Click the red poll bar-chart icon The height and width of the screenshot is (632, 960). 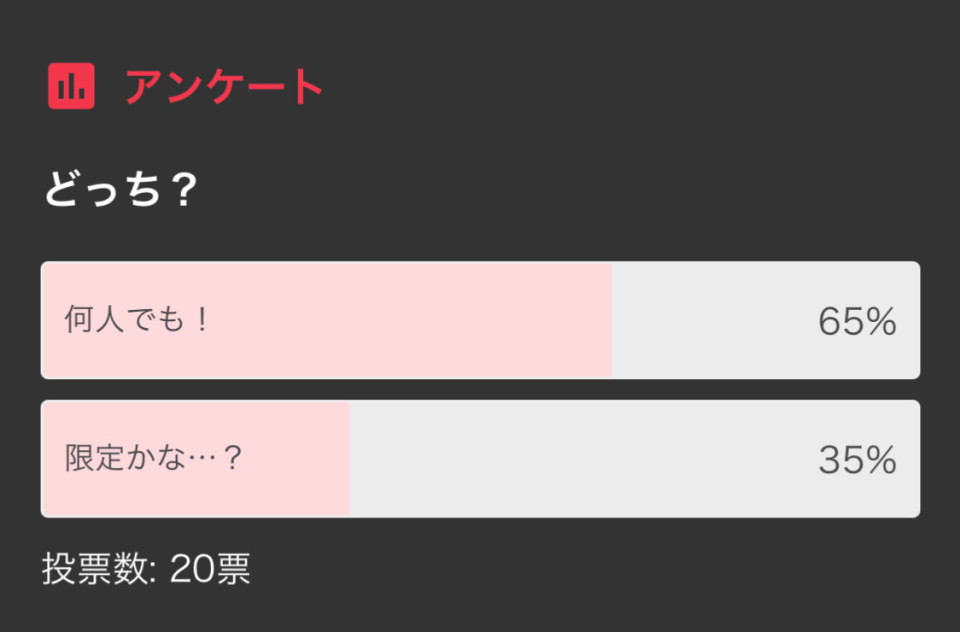[x=71, y=86]
